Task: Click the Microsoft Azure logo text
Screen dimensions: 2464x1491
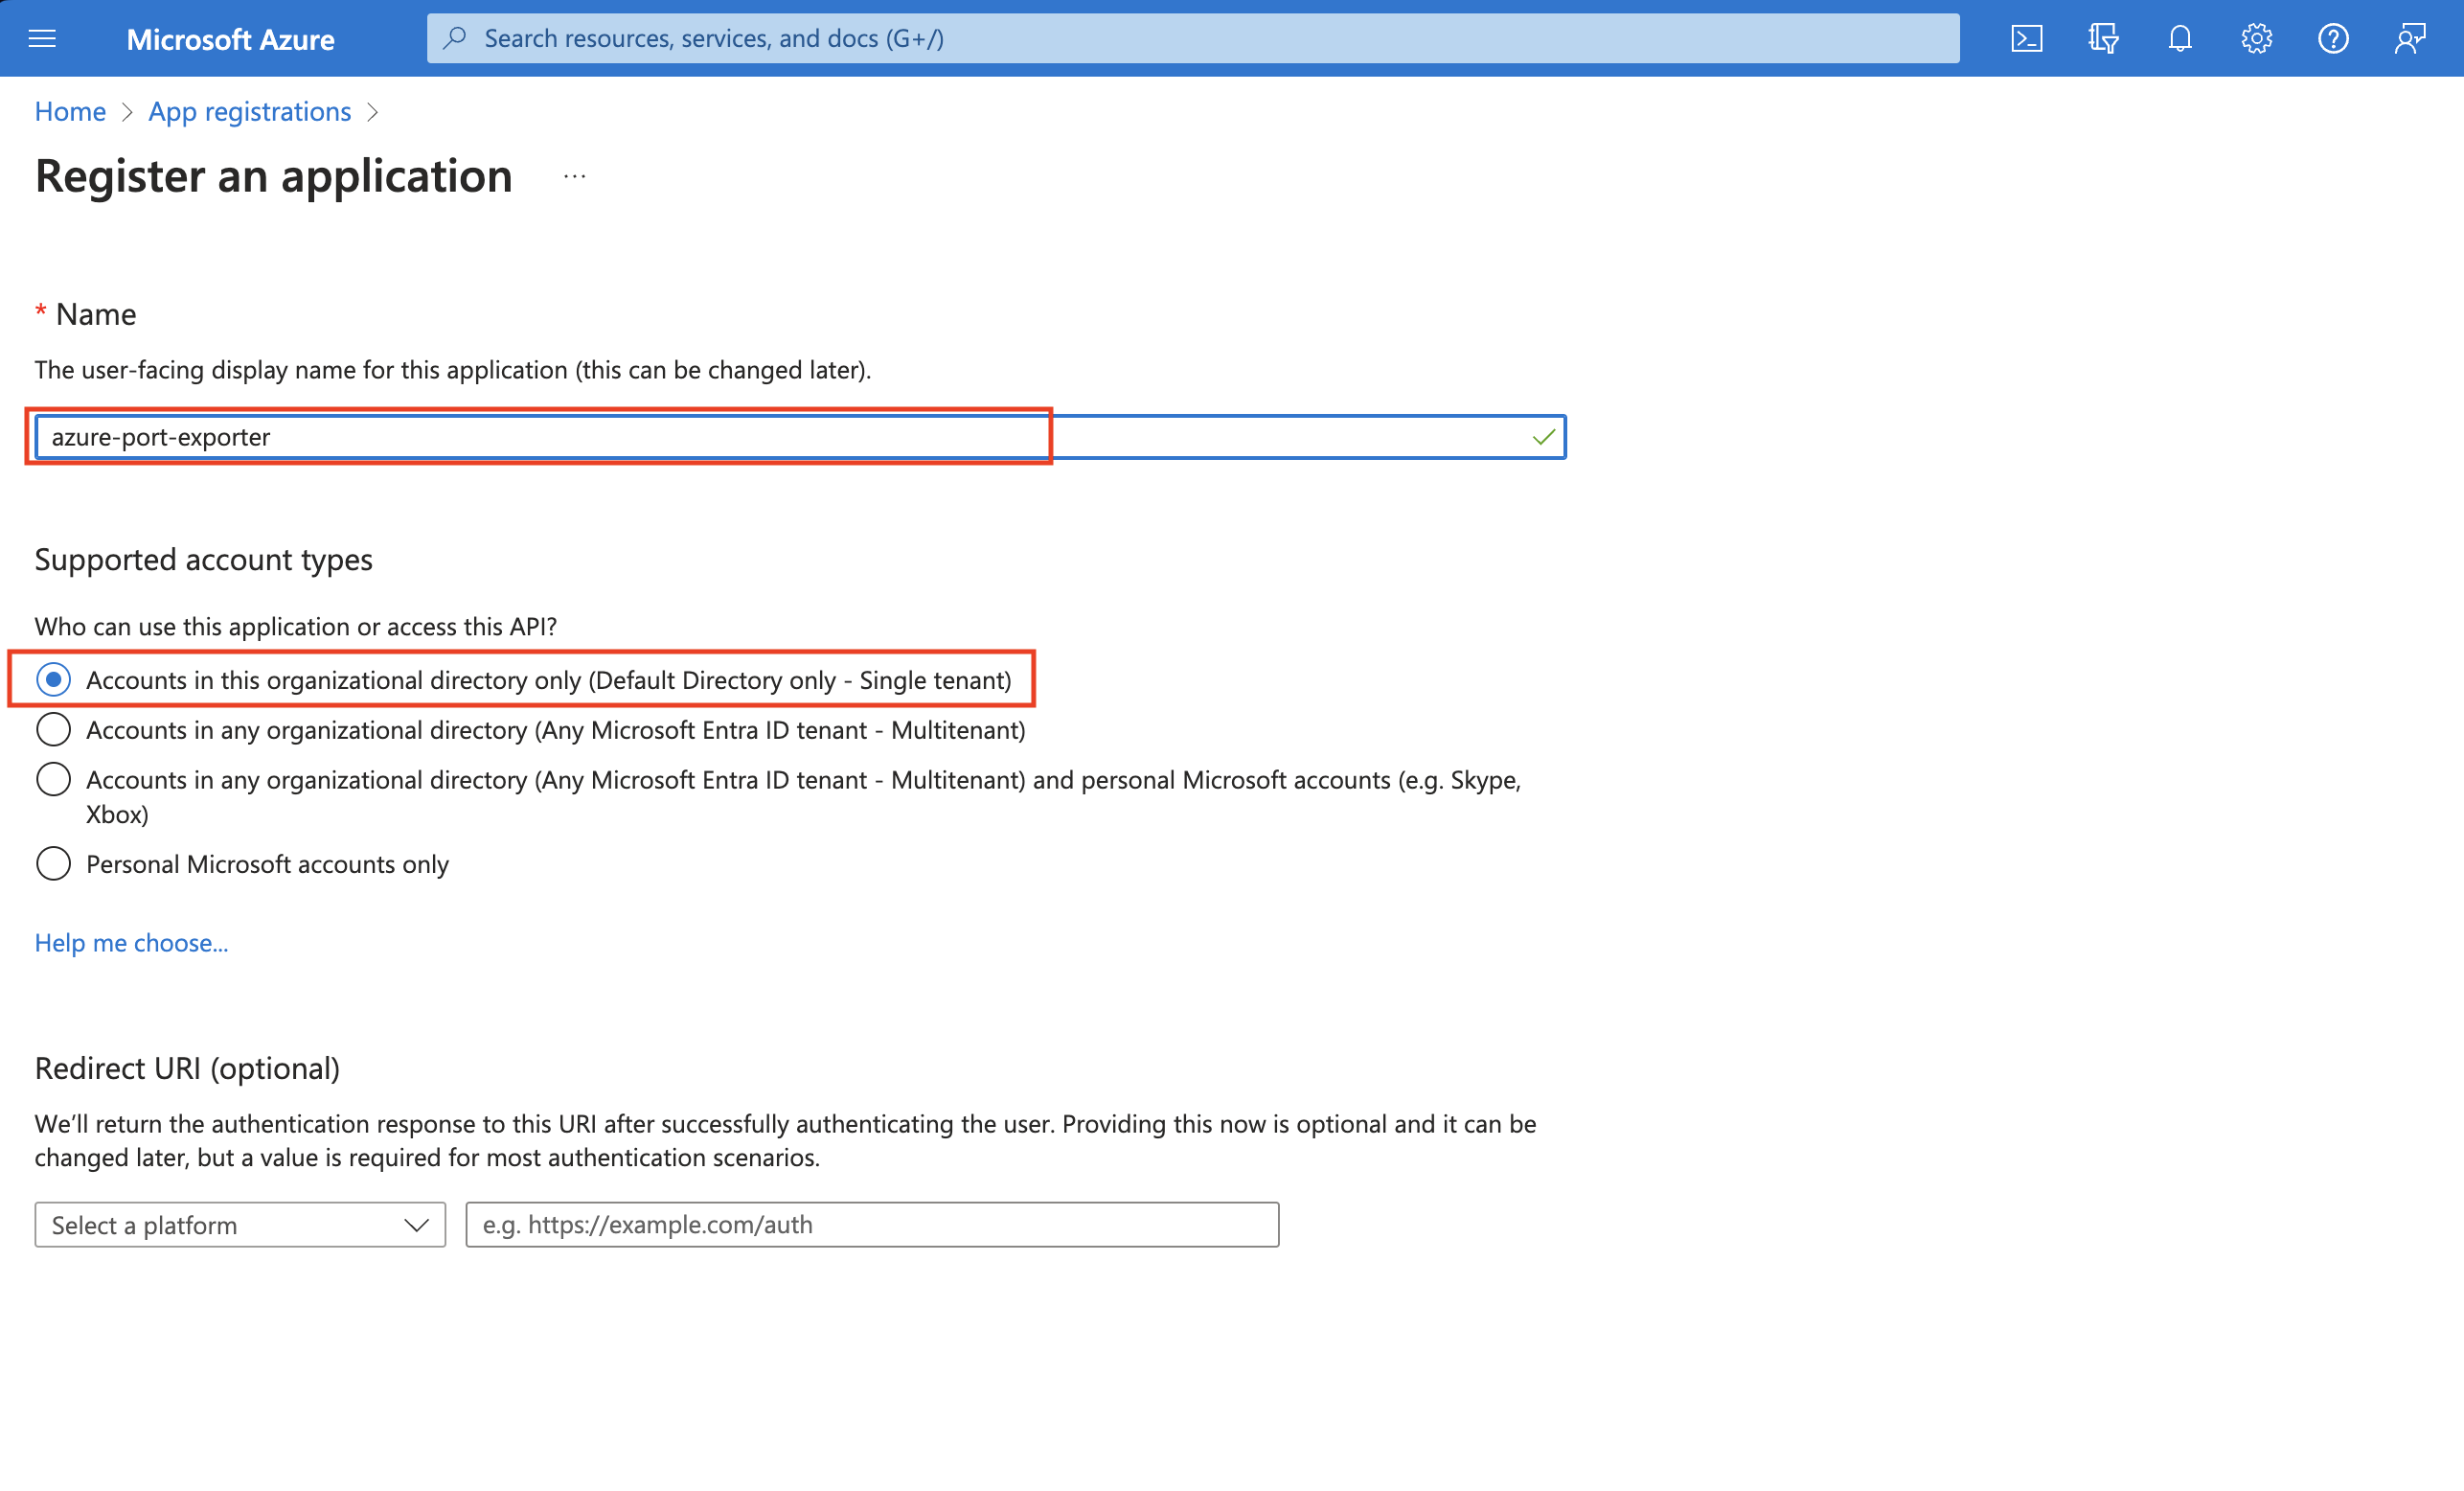Action: (230, 39)
